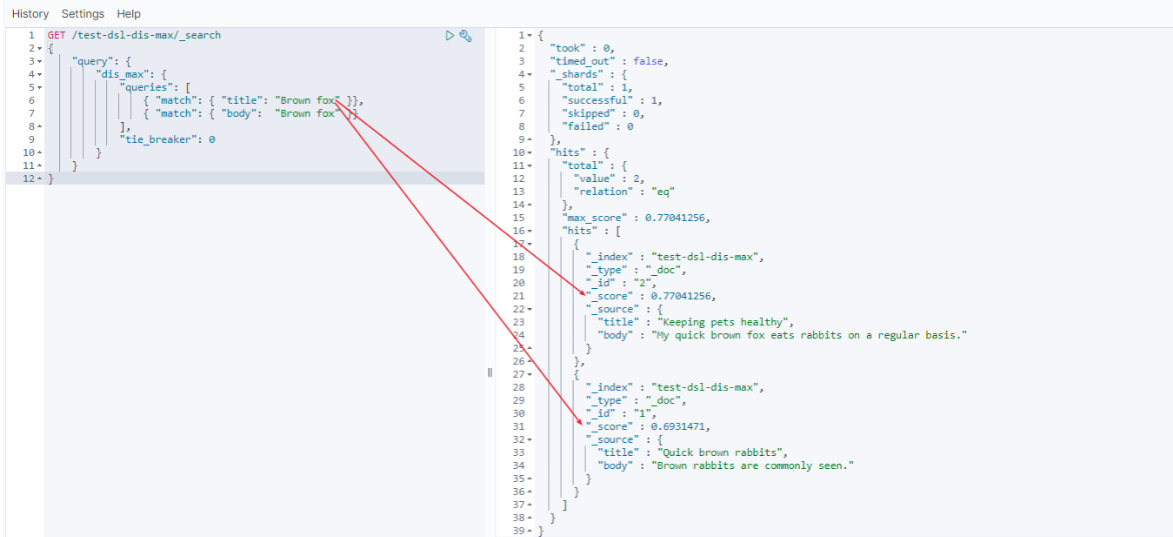Open the Help menu item
Viewport: 1173px width, 537px height.
click(x=129, y=13)
